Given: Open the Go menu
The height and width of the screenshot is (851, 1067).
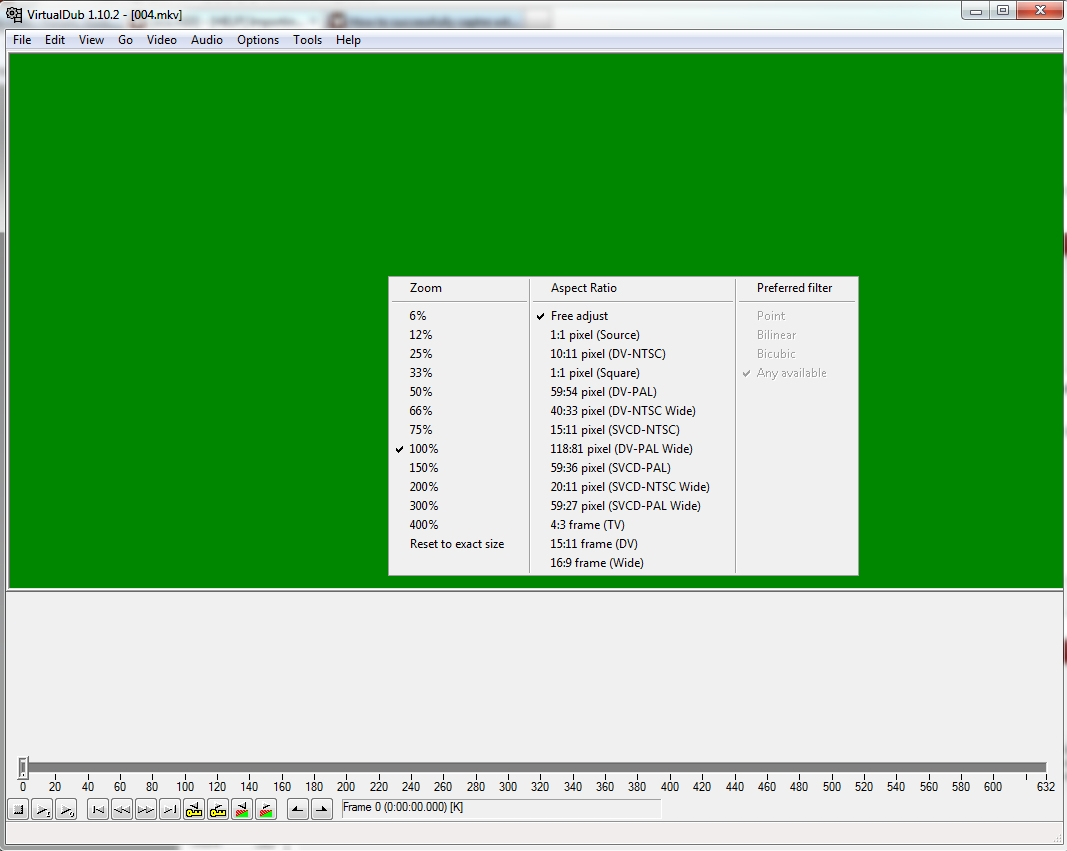Looking at the screenshot, I should pos(125,40).
